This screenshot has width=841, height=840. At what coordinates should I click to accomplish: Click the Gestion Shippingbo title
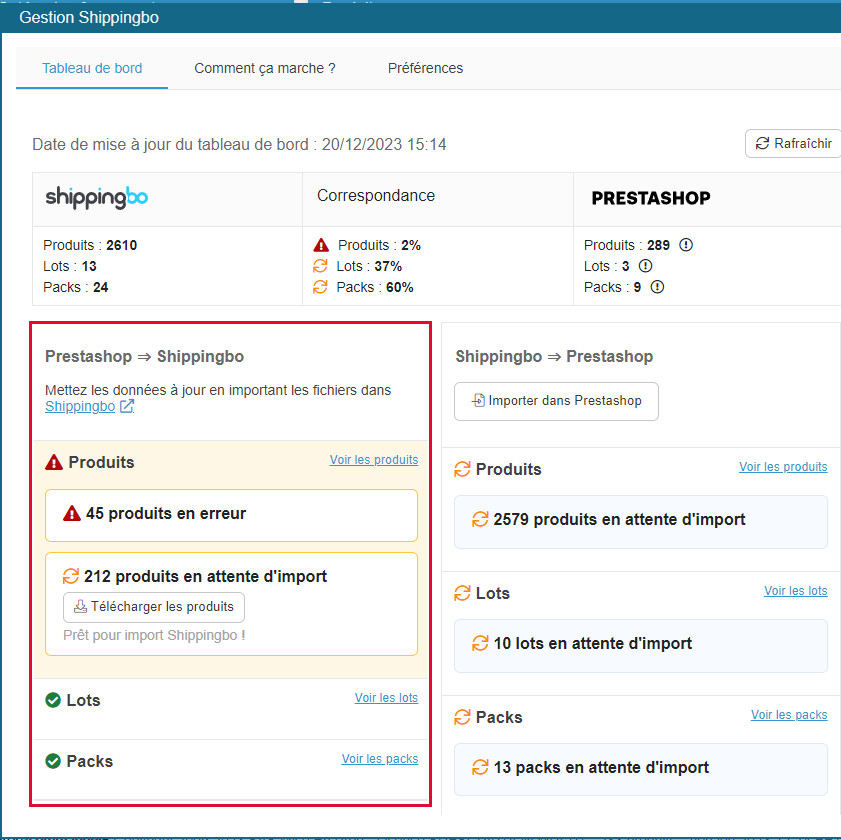tap(89, 17)
